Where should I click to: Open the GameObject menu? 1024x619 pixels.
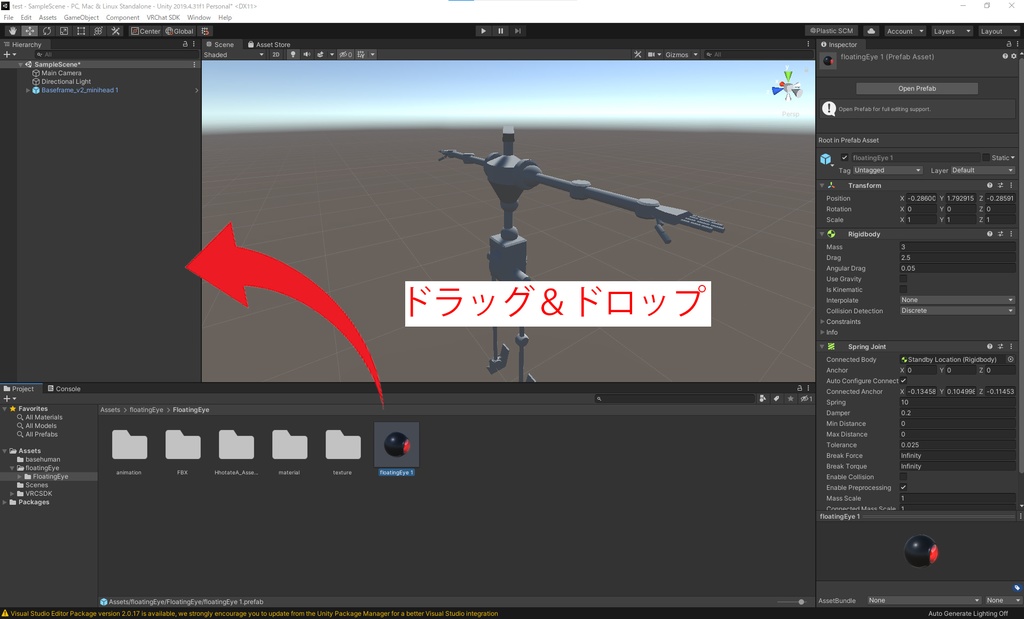(80, 16)
